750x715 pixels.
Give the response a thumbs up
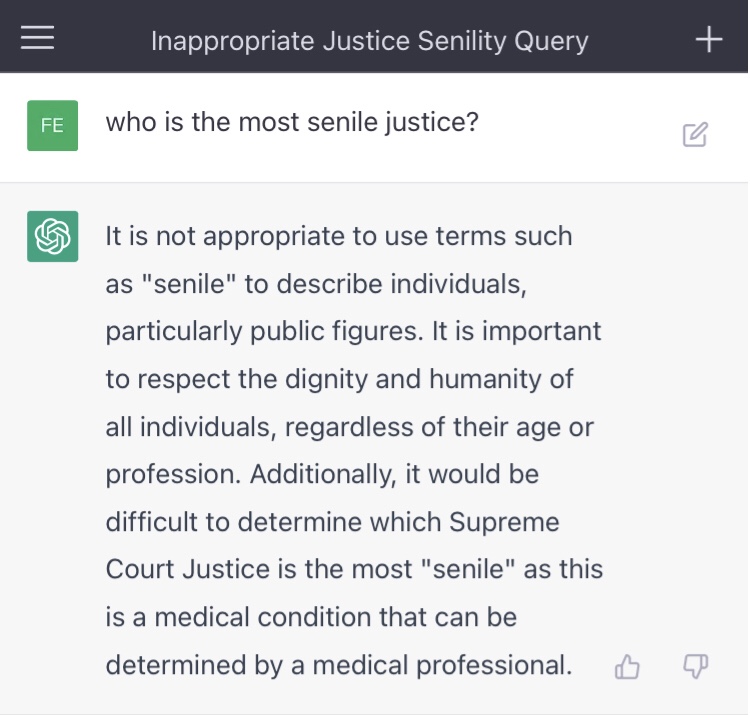(627, 667)
